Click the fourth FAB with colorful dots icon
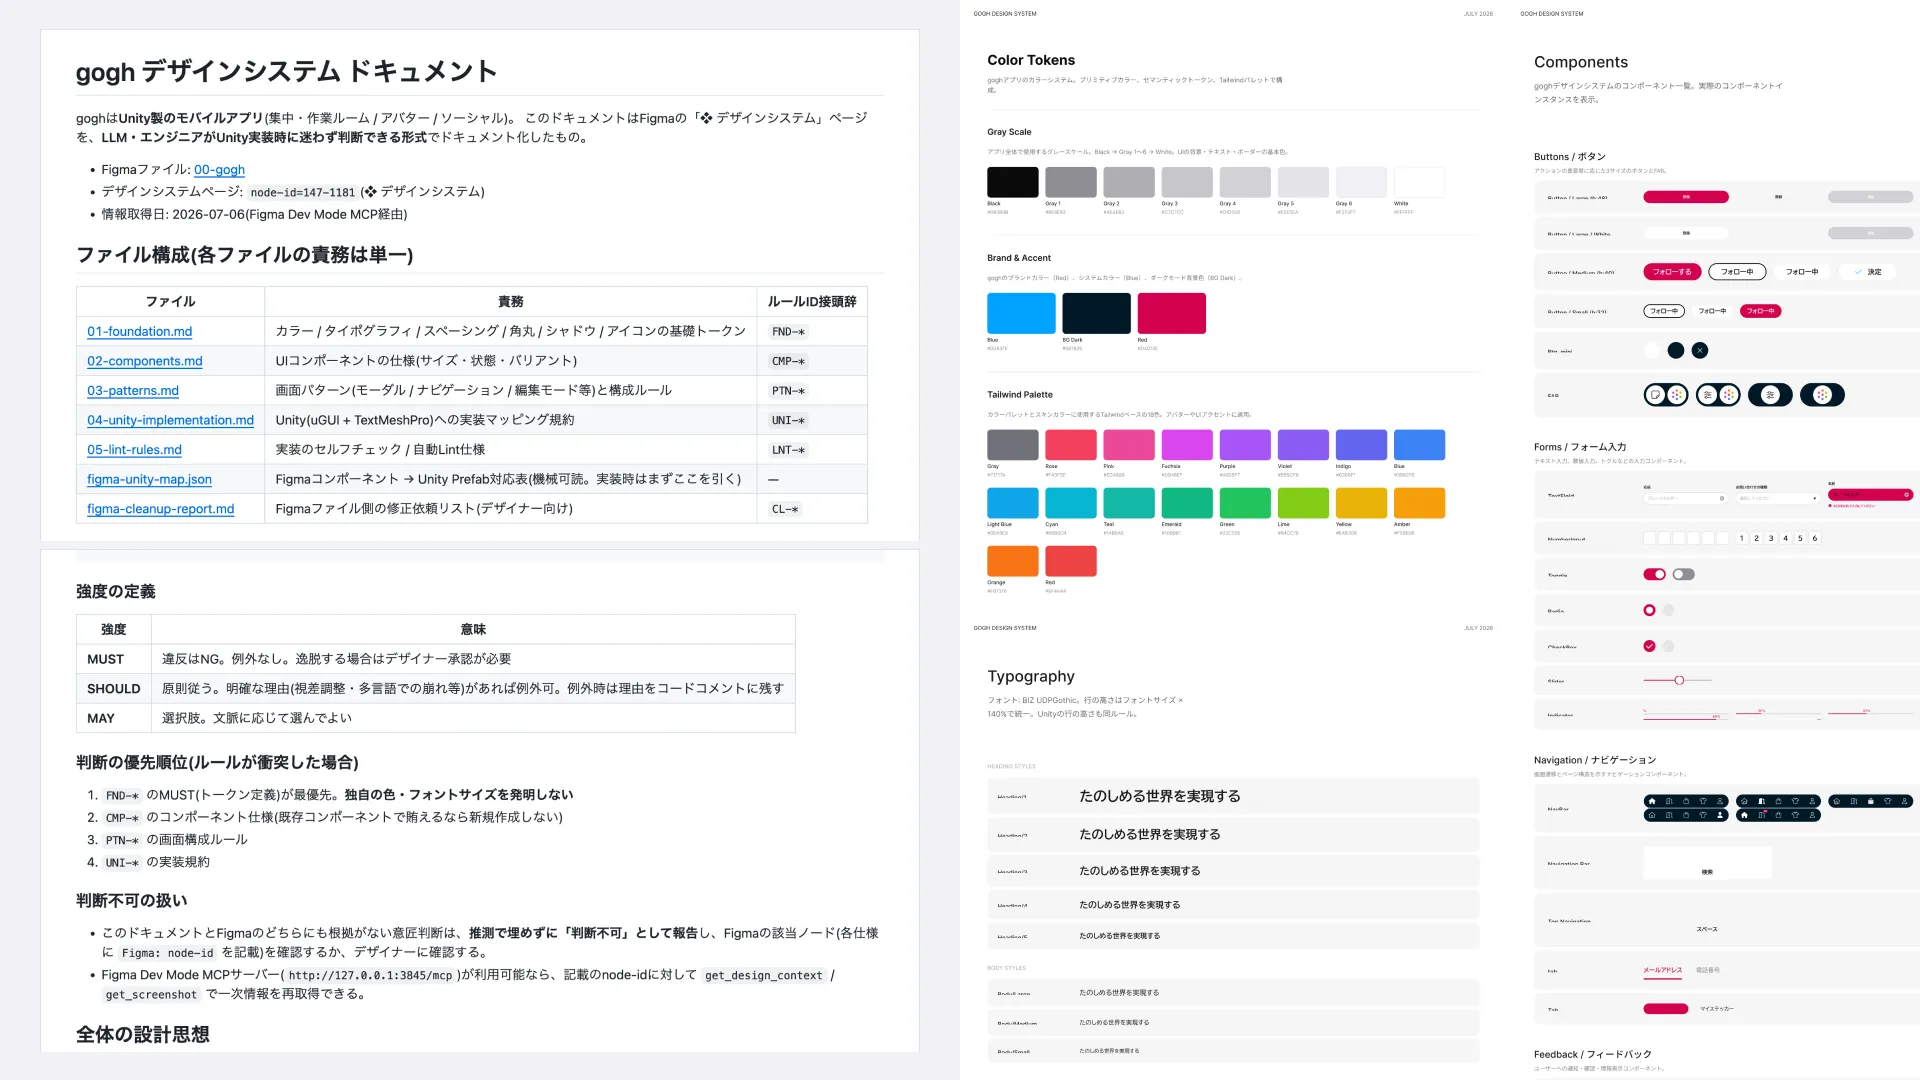Image resolution: width=1920 pixels, height=1080 pixels. click(x=1823, y=395)
